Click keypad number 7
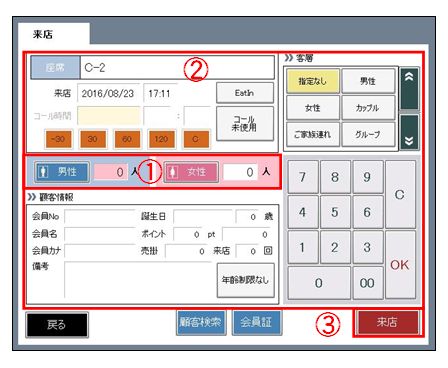The height and width of the screenshot is (368, 448). (x=303, y=177)
